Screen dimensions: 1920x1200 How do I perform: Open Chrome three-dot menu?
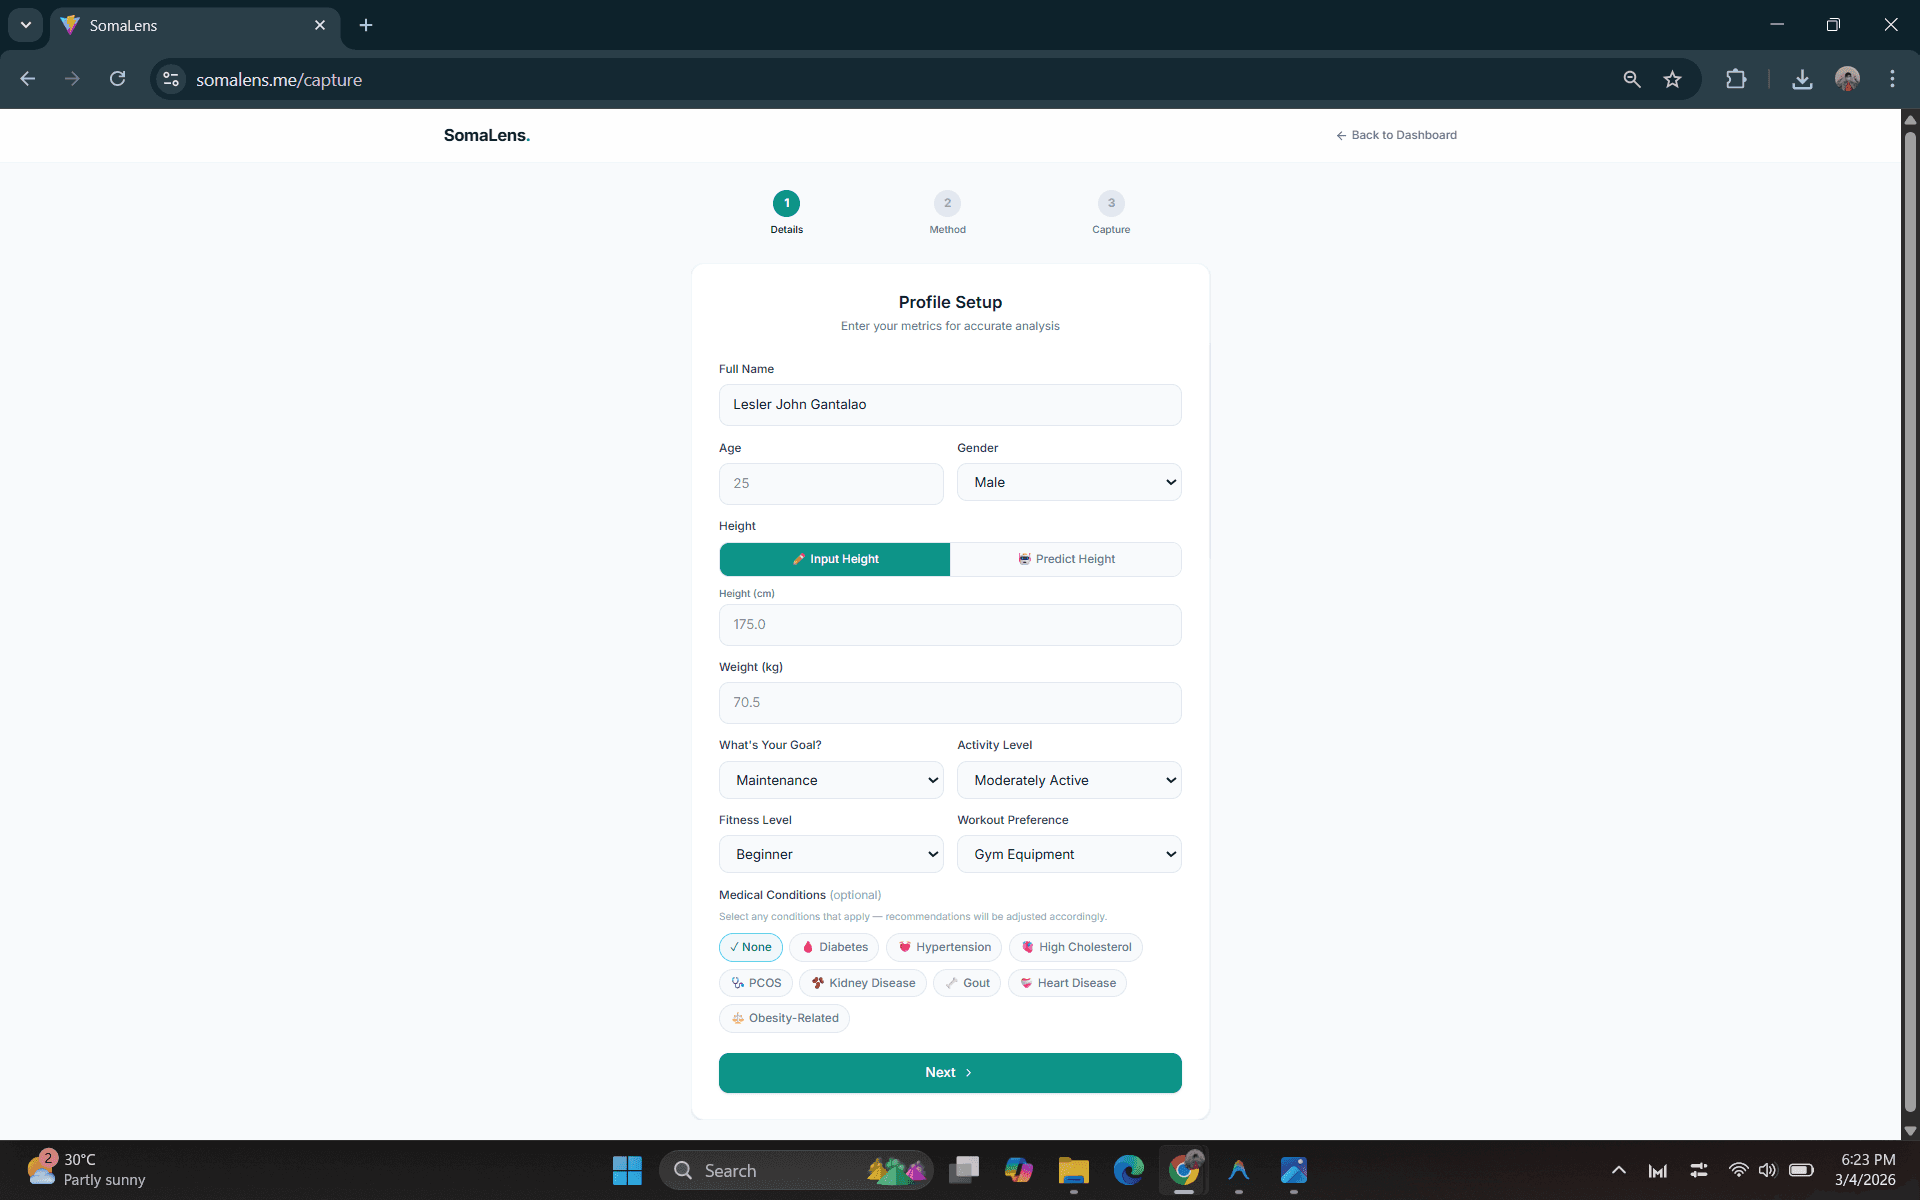[x=1892, y=79]
